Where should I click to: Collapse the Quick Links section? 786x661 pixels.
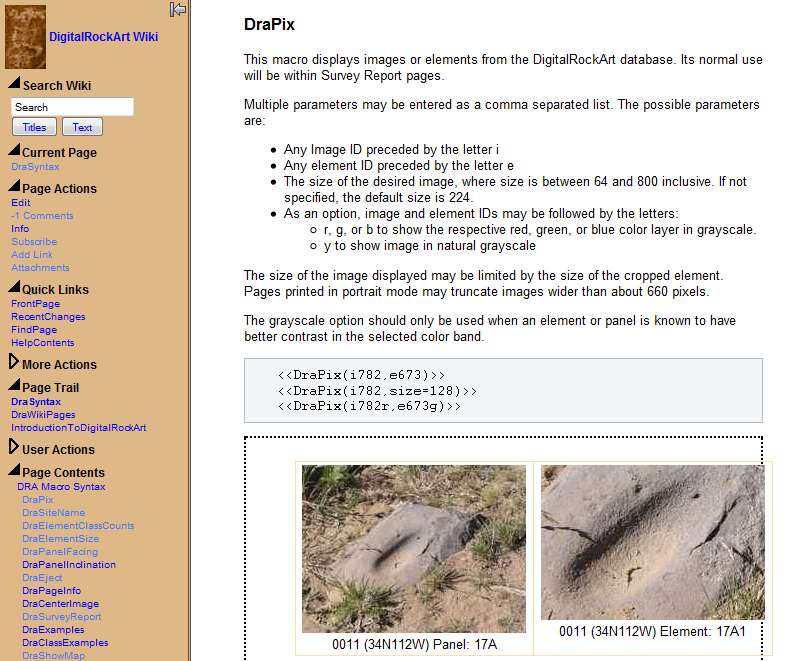click(14, 289)
